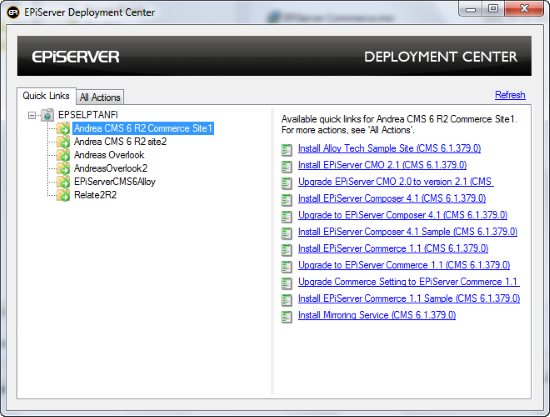The image size is (550, 417).
Task: Switch to the All Actions tab
Action: pos(100,97)
